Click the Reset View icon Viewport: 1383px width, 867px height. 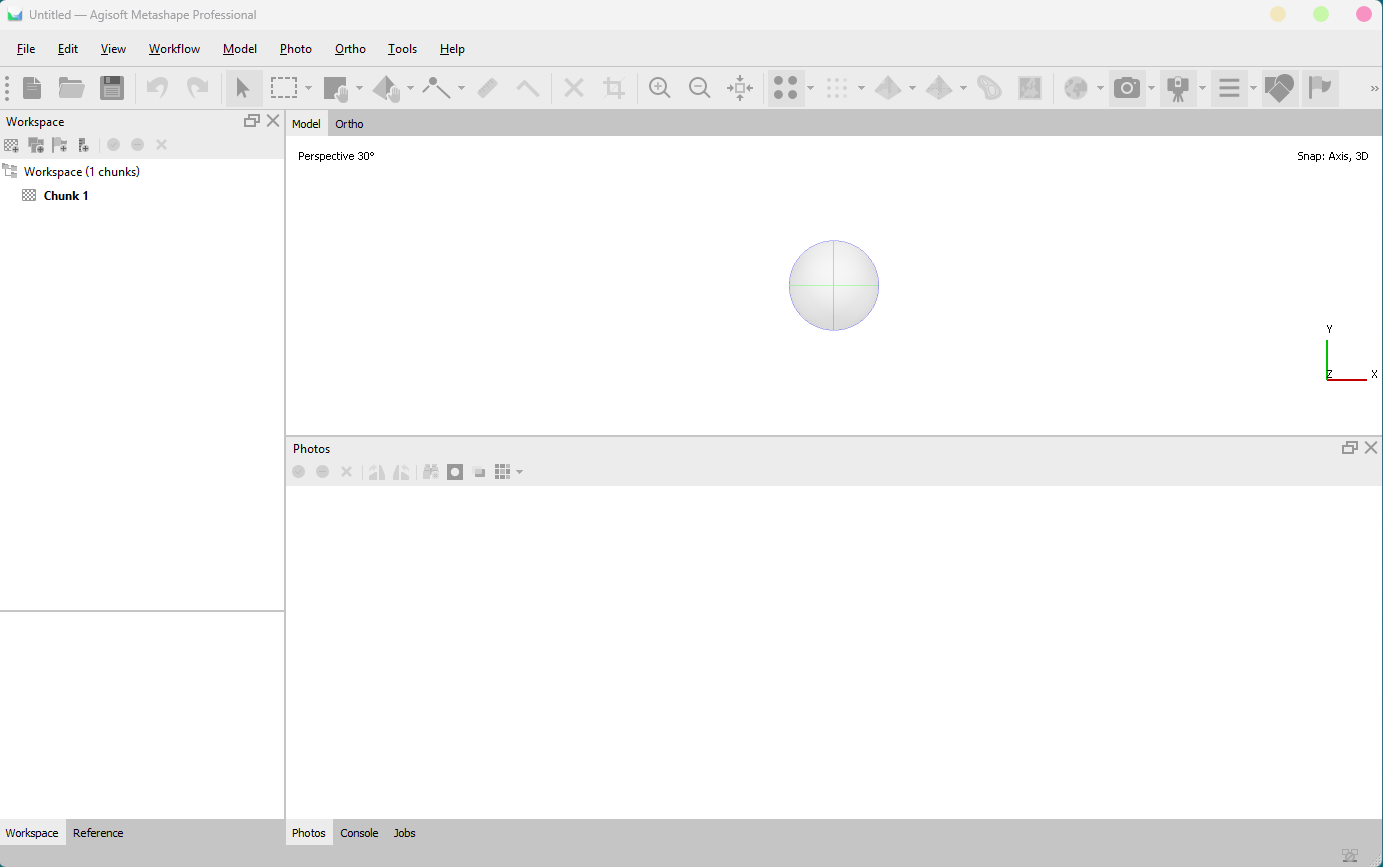pos(740,88)
